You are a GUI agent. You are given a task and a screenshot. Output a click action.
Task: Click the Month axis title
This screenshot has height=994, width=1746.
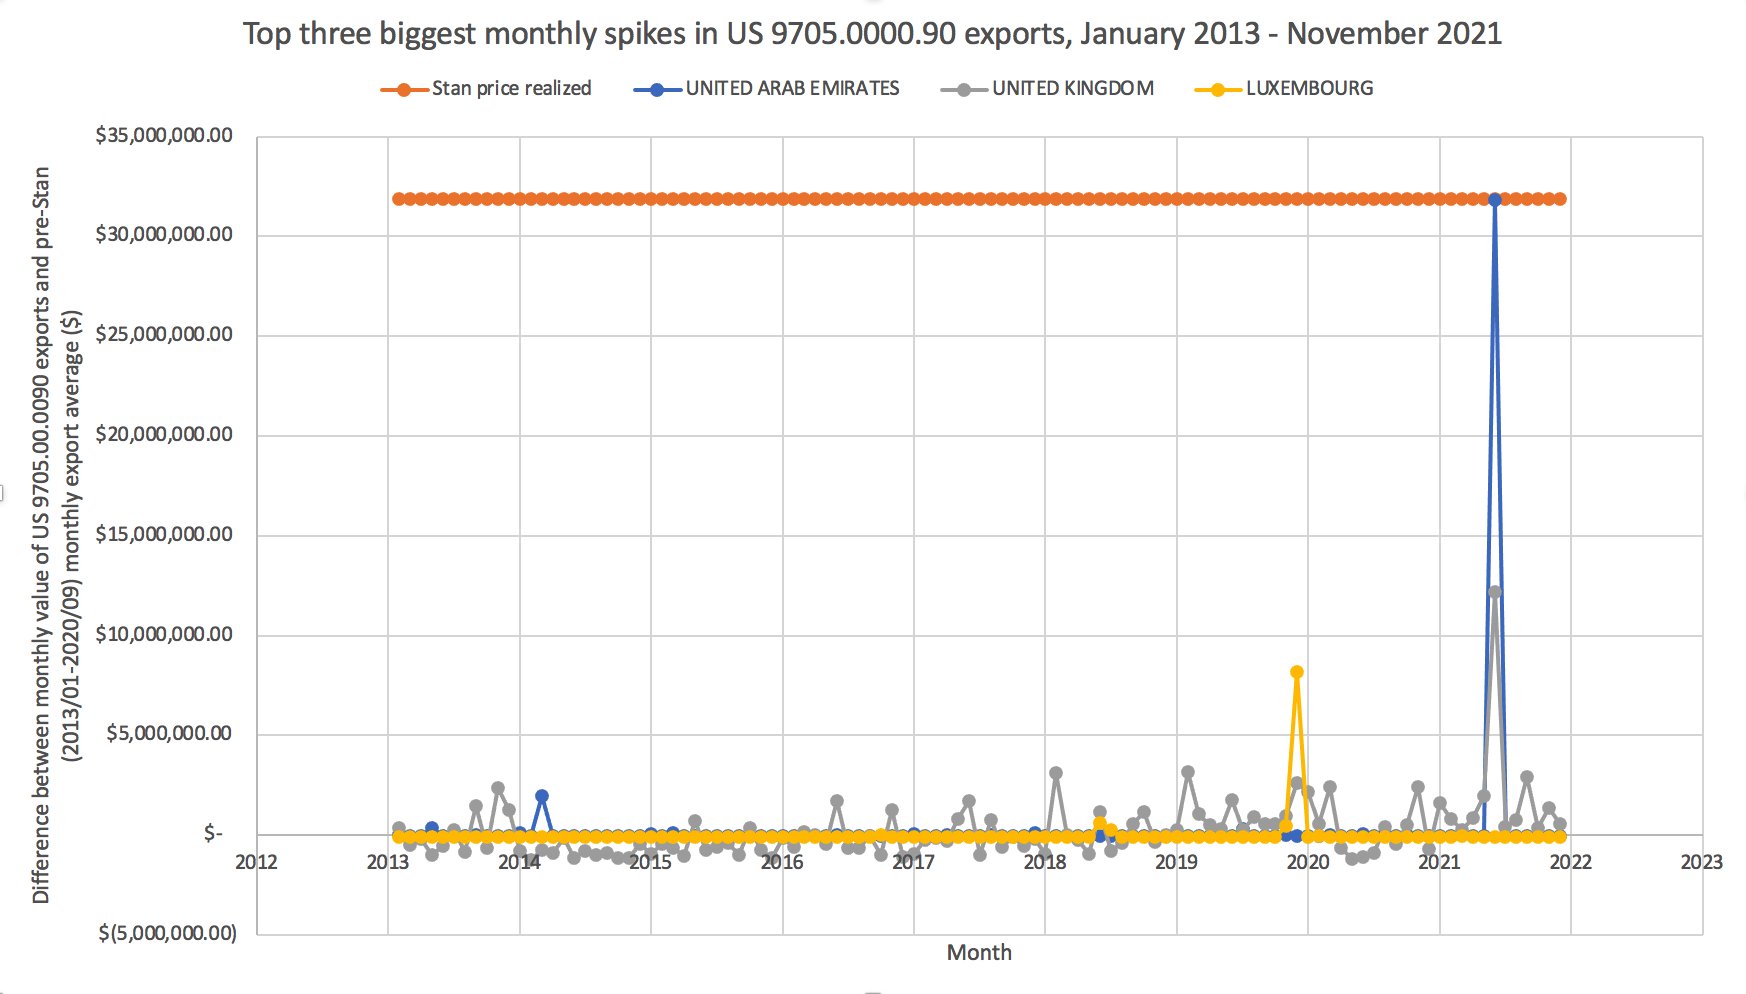[981, 952]
